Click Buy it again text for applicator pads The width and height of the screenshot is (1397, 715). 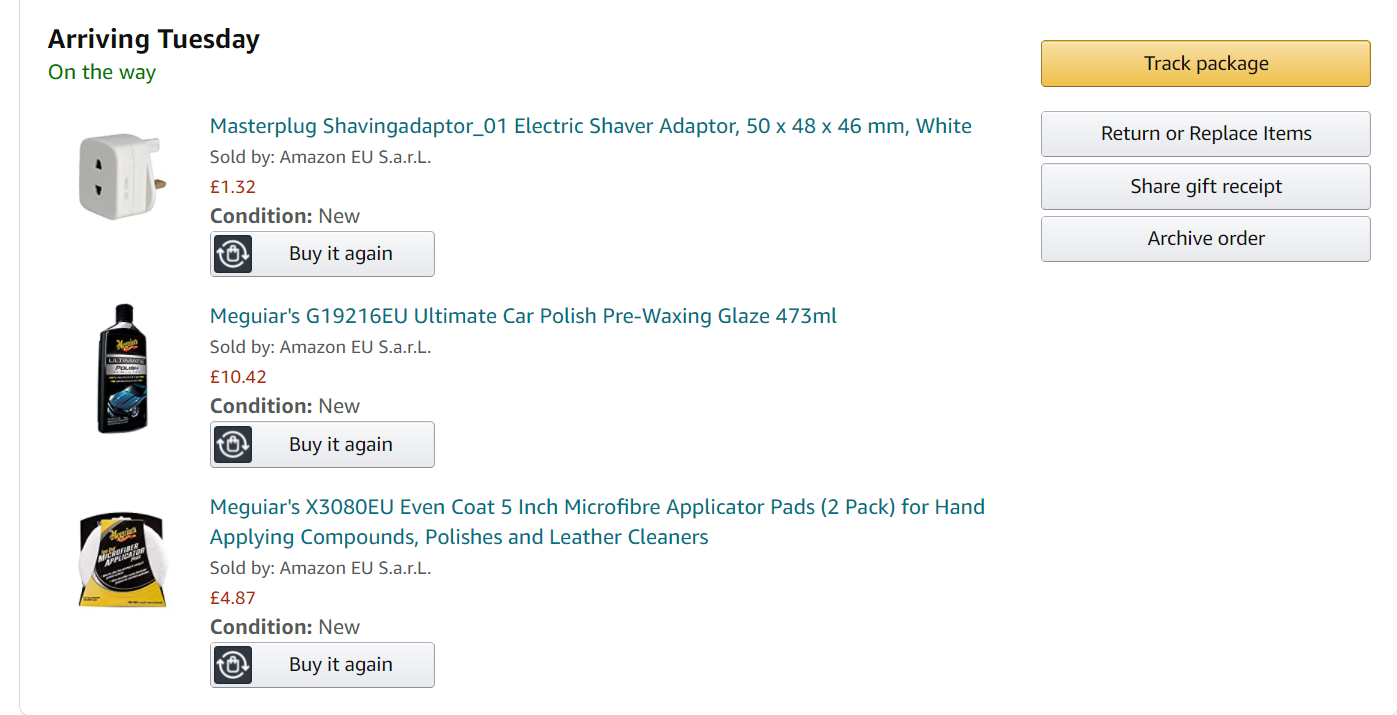(340, 665)
